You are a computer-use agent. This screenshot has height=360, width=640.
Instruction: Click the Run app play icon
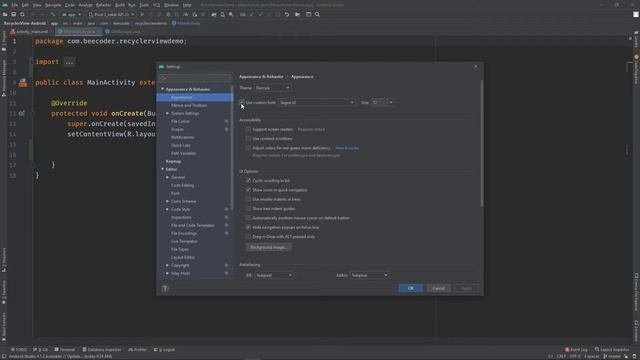(142, 14)
